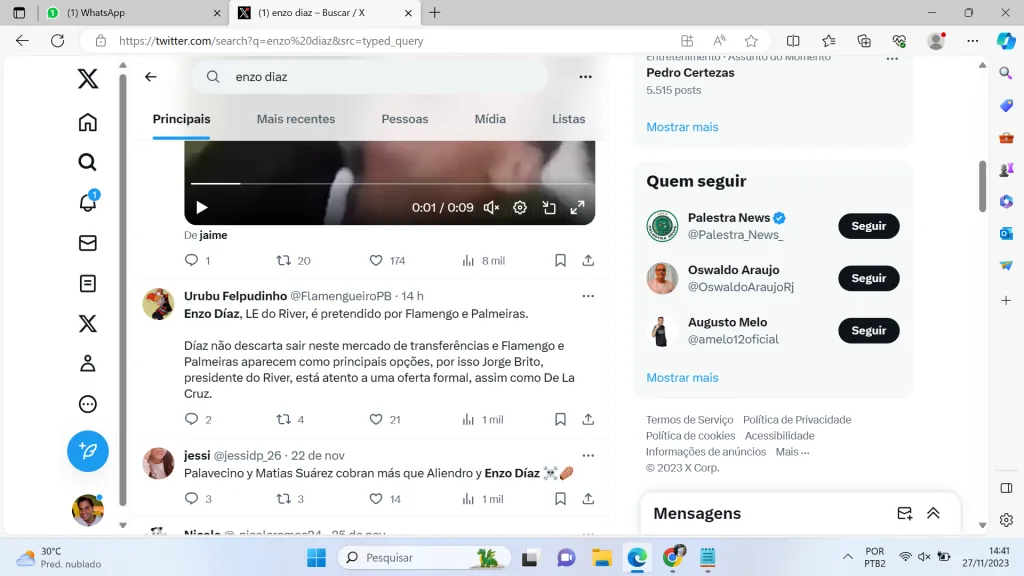Open the Messages envelope in sidebar
1024x576 pixels.
88,243
